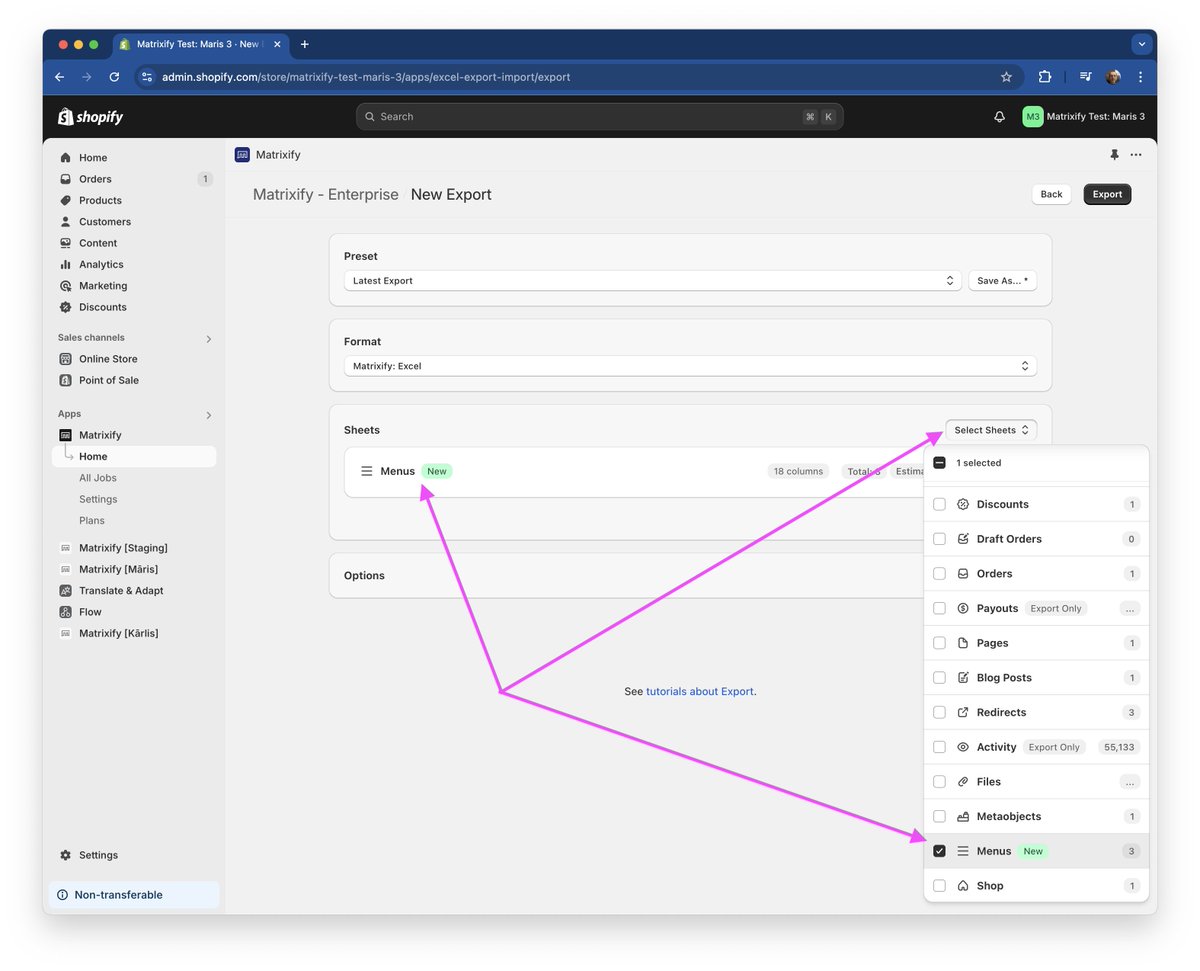
Task: Open Chrome extensions puzzle icon
Action: [1045, 77]
